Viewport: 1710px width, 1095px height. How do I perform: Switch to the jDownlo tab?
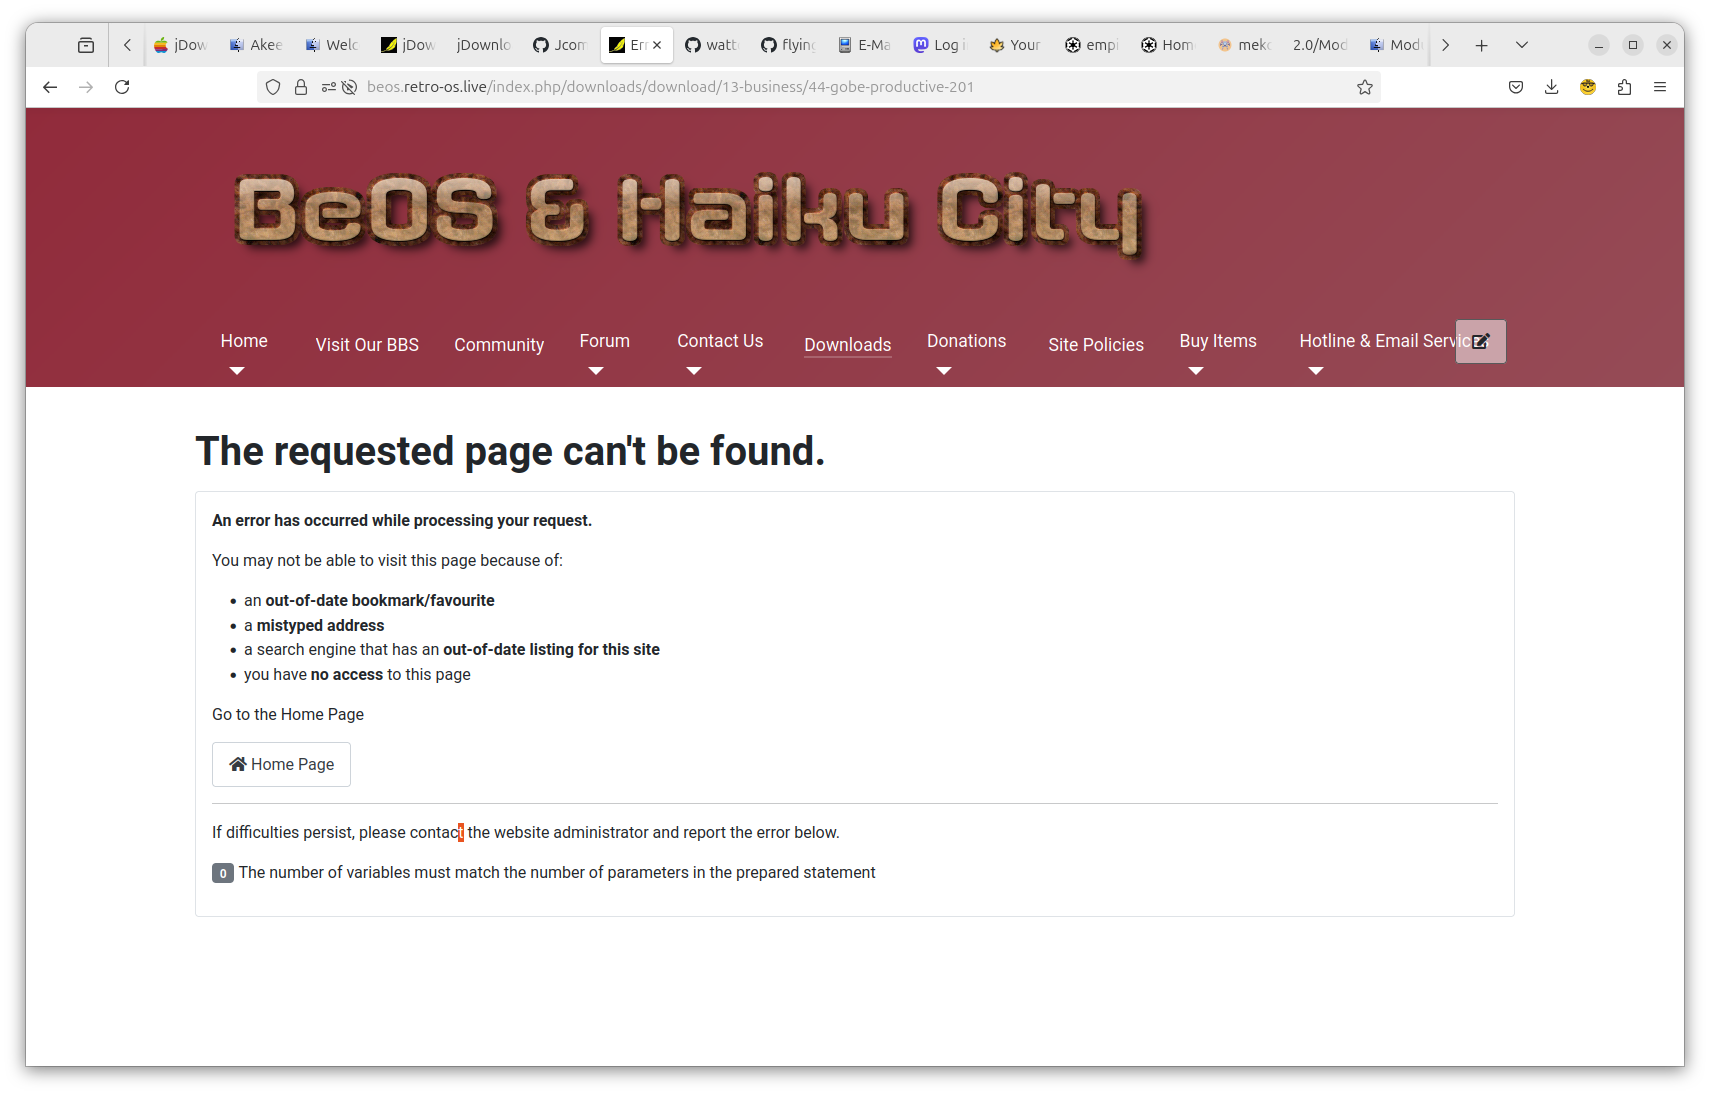click(484, 45)
